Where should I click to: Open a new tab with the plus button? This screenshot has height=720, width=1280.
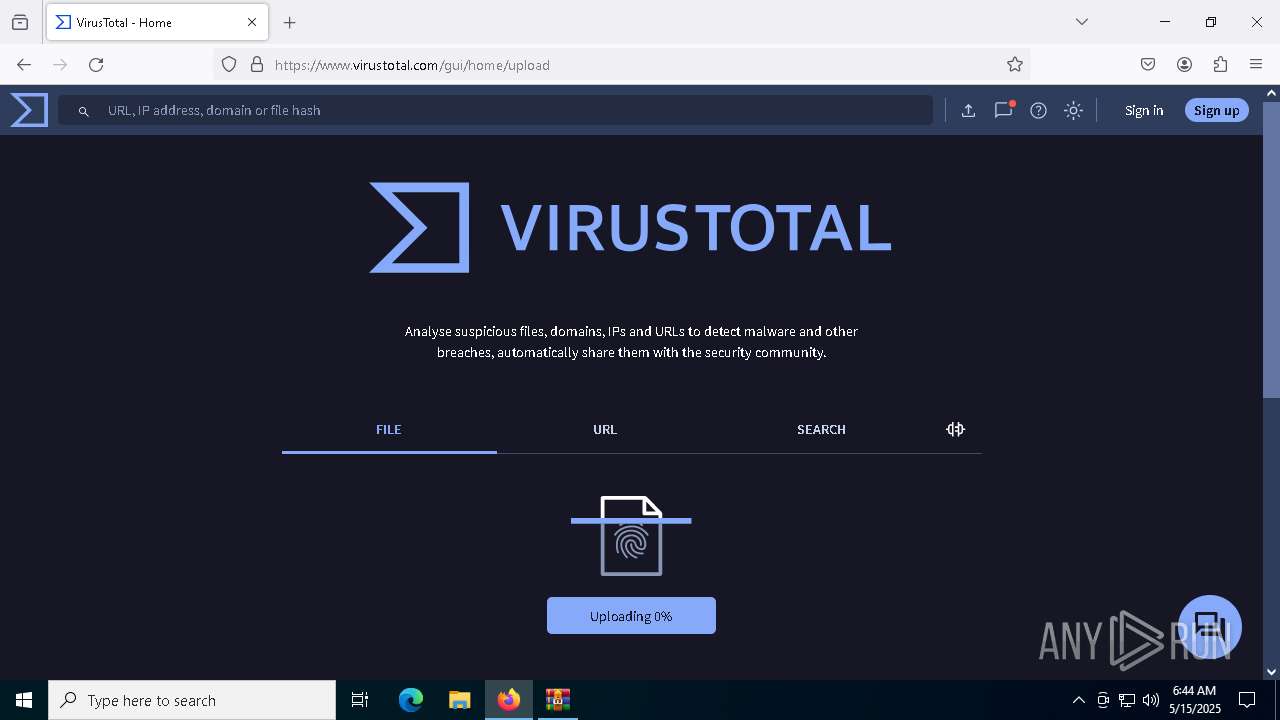(x=290, y=22)
